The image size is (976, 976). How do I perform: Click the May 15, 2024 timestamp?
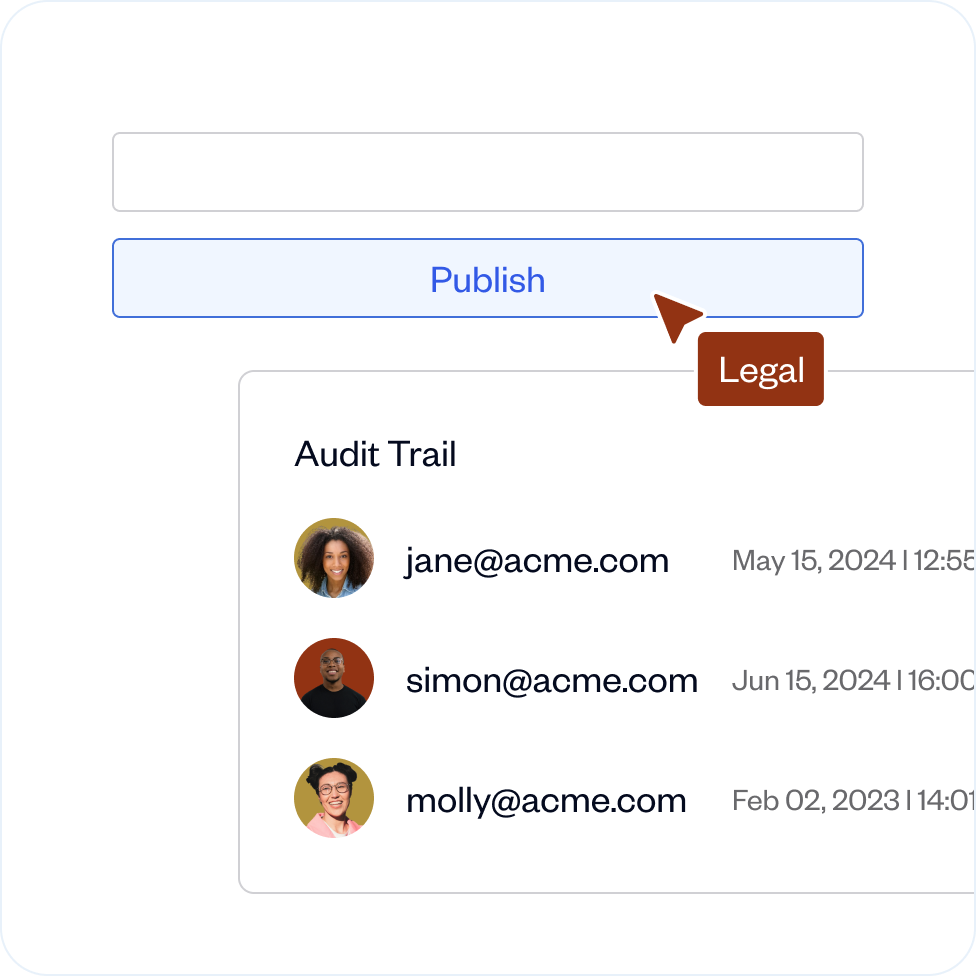[x=853, y=561]
